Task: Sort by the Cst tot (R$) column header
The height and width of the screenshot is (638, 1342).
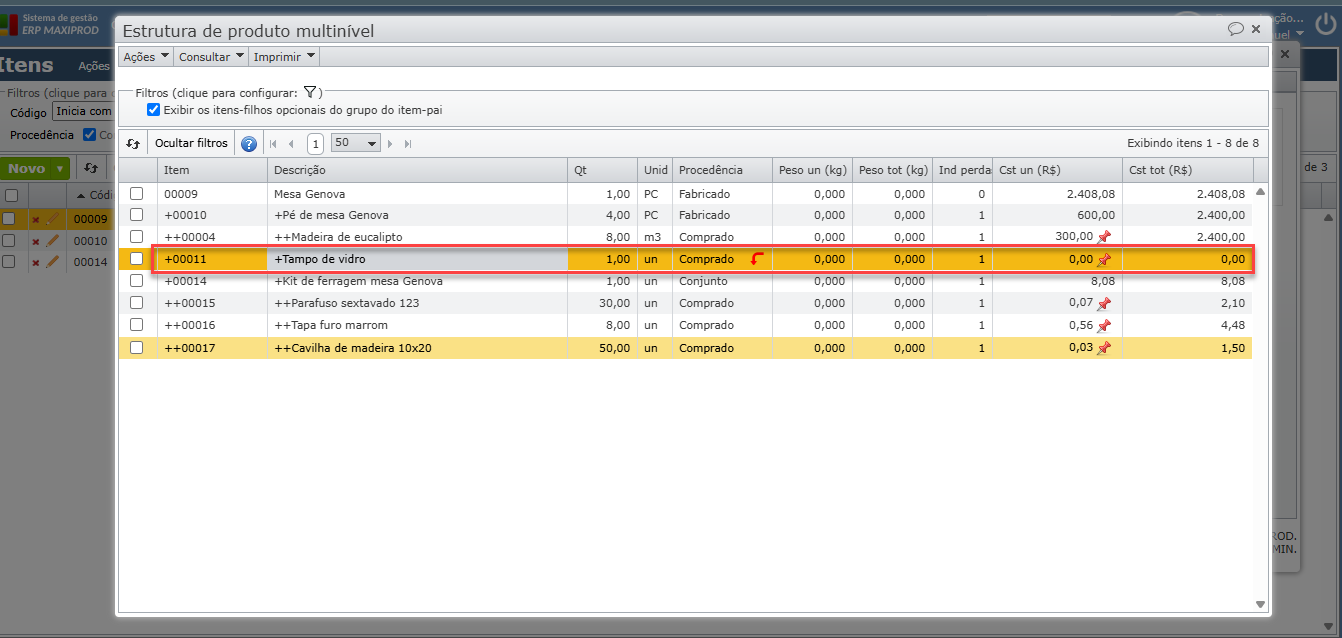Action: pyautogui.click(x=1187, y=170)
